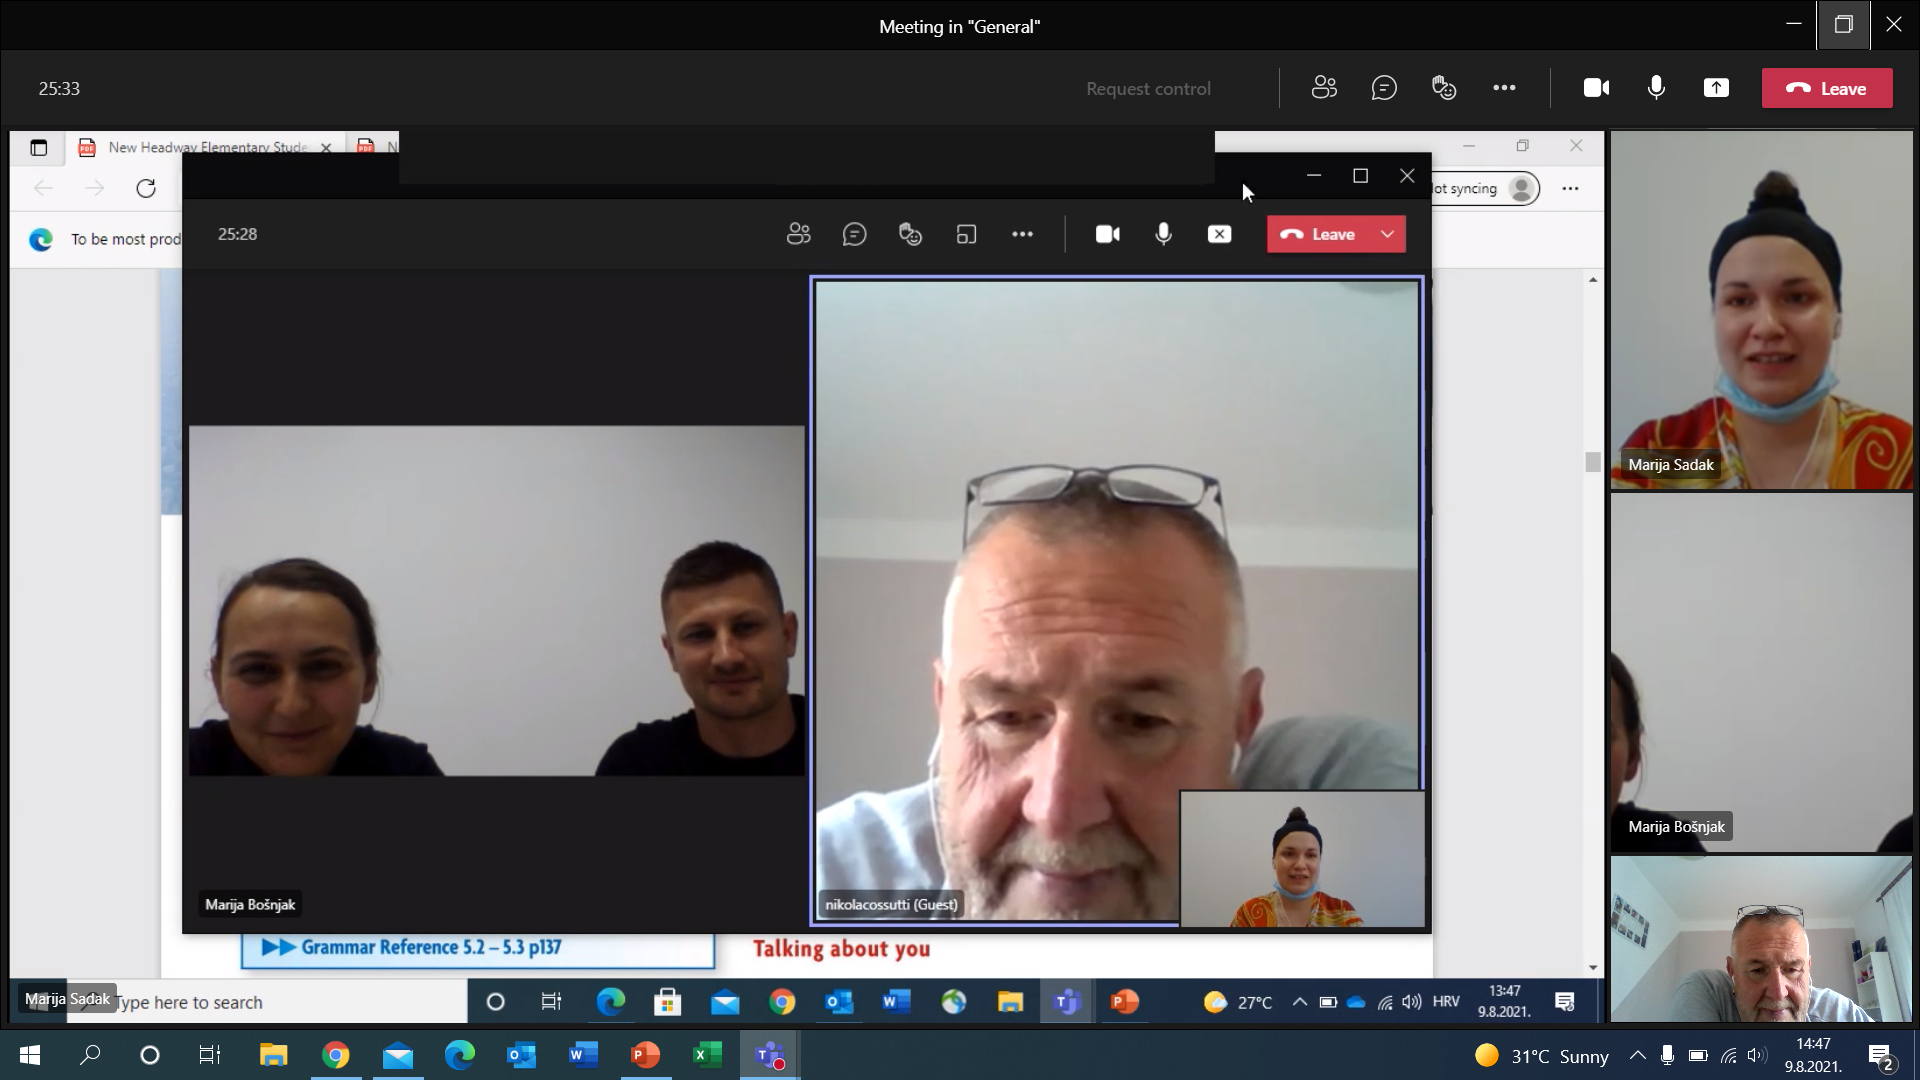The height and width of the screenshot is (1080, 1920).
Task: Show hidden tray icons in shared taskbar
Action: [x=1299, y=1002]
